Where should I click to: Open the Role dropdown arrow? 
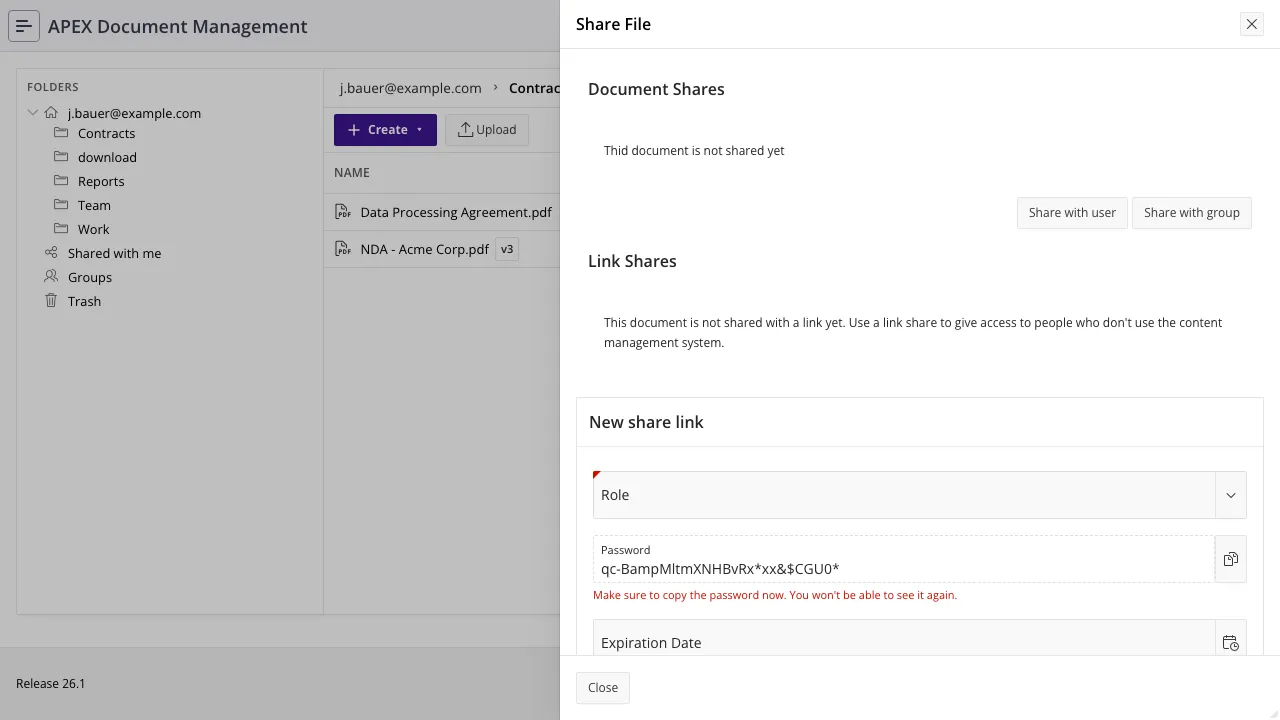(x=1231, y=495)
